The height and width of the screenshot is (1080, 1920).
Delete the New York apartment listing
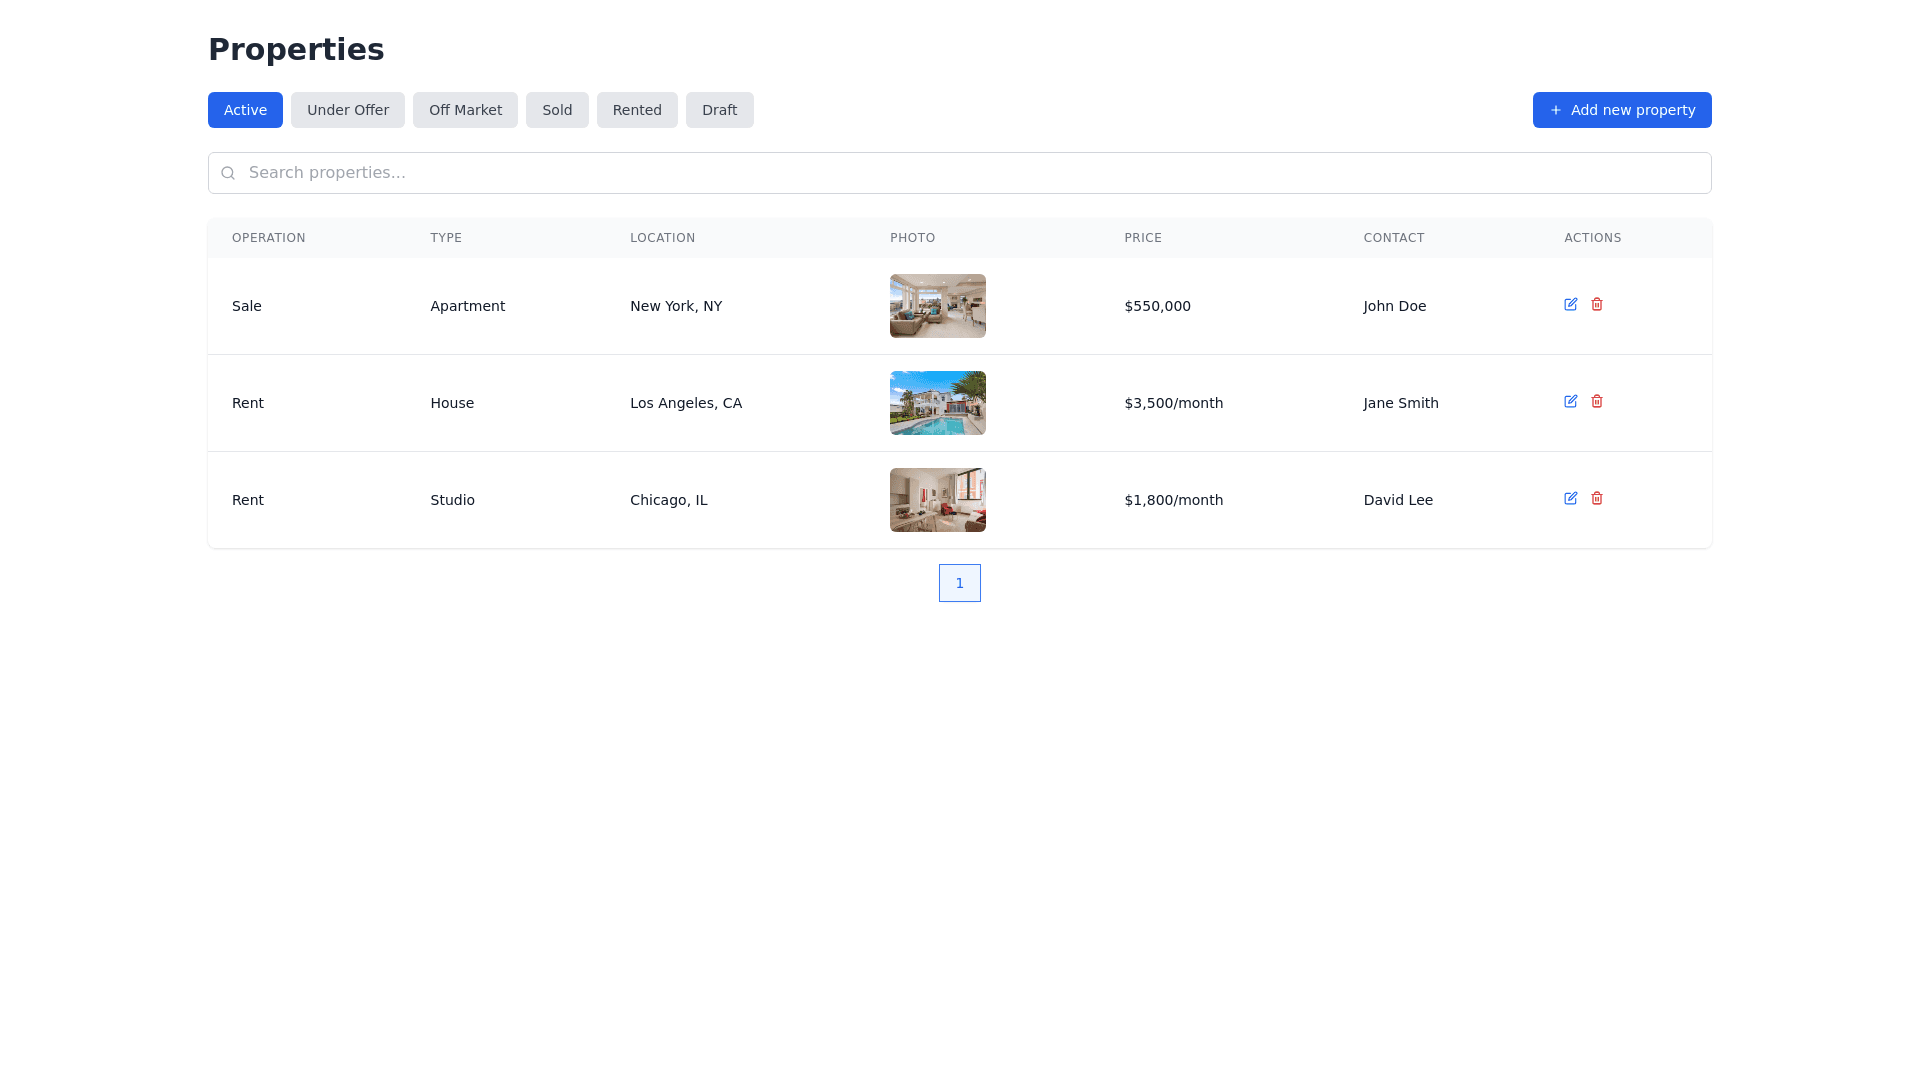click(1597, 305)
